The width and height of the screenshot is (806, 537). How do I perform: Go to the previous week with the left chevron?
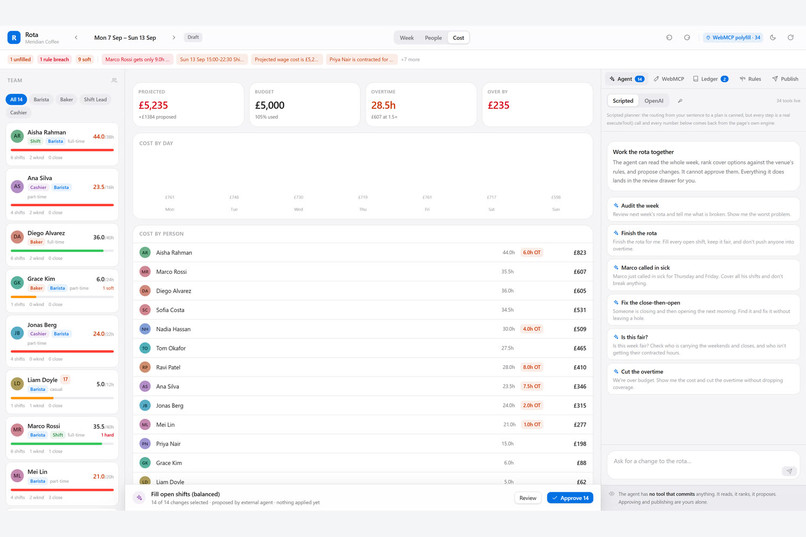coord(76,38)
